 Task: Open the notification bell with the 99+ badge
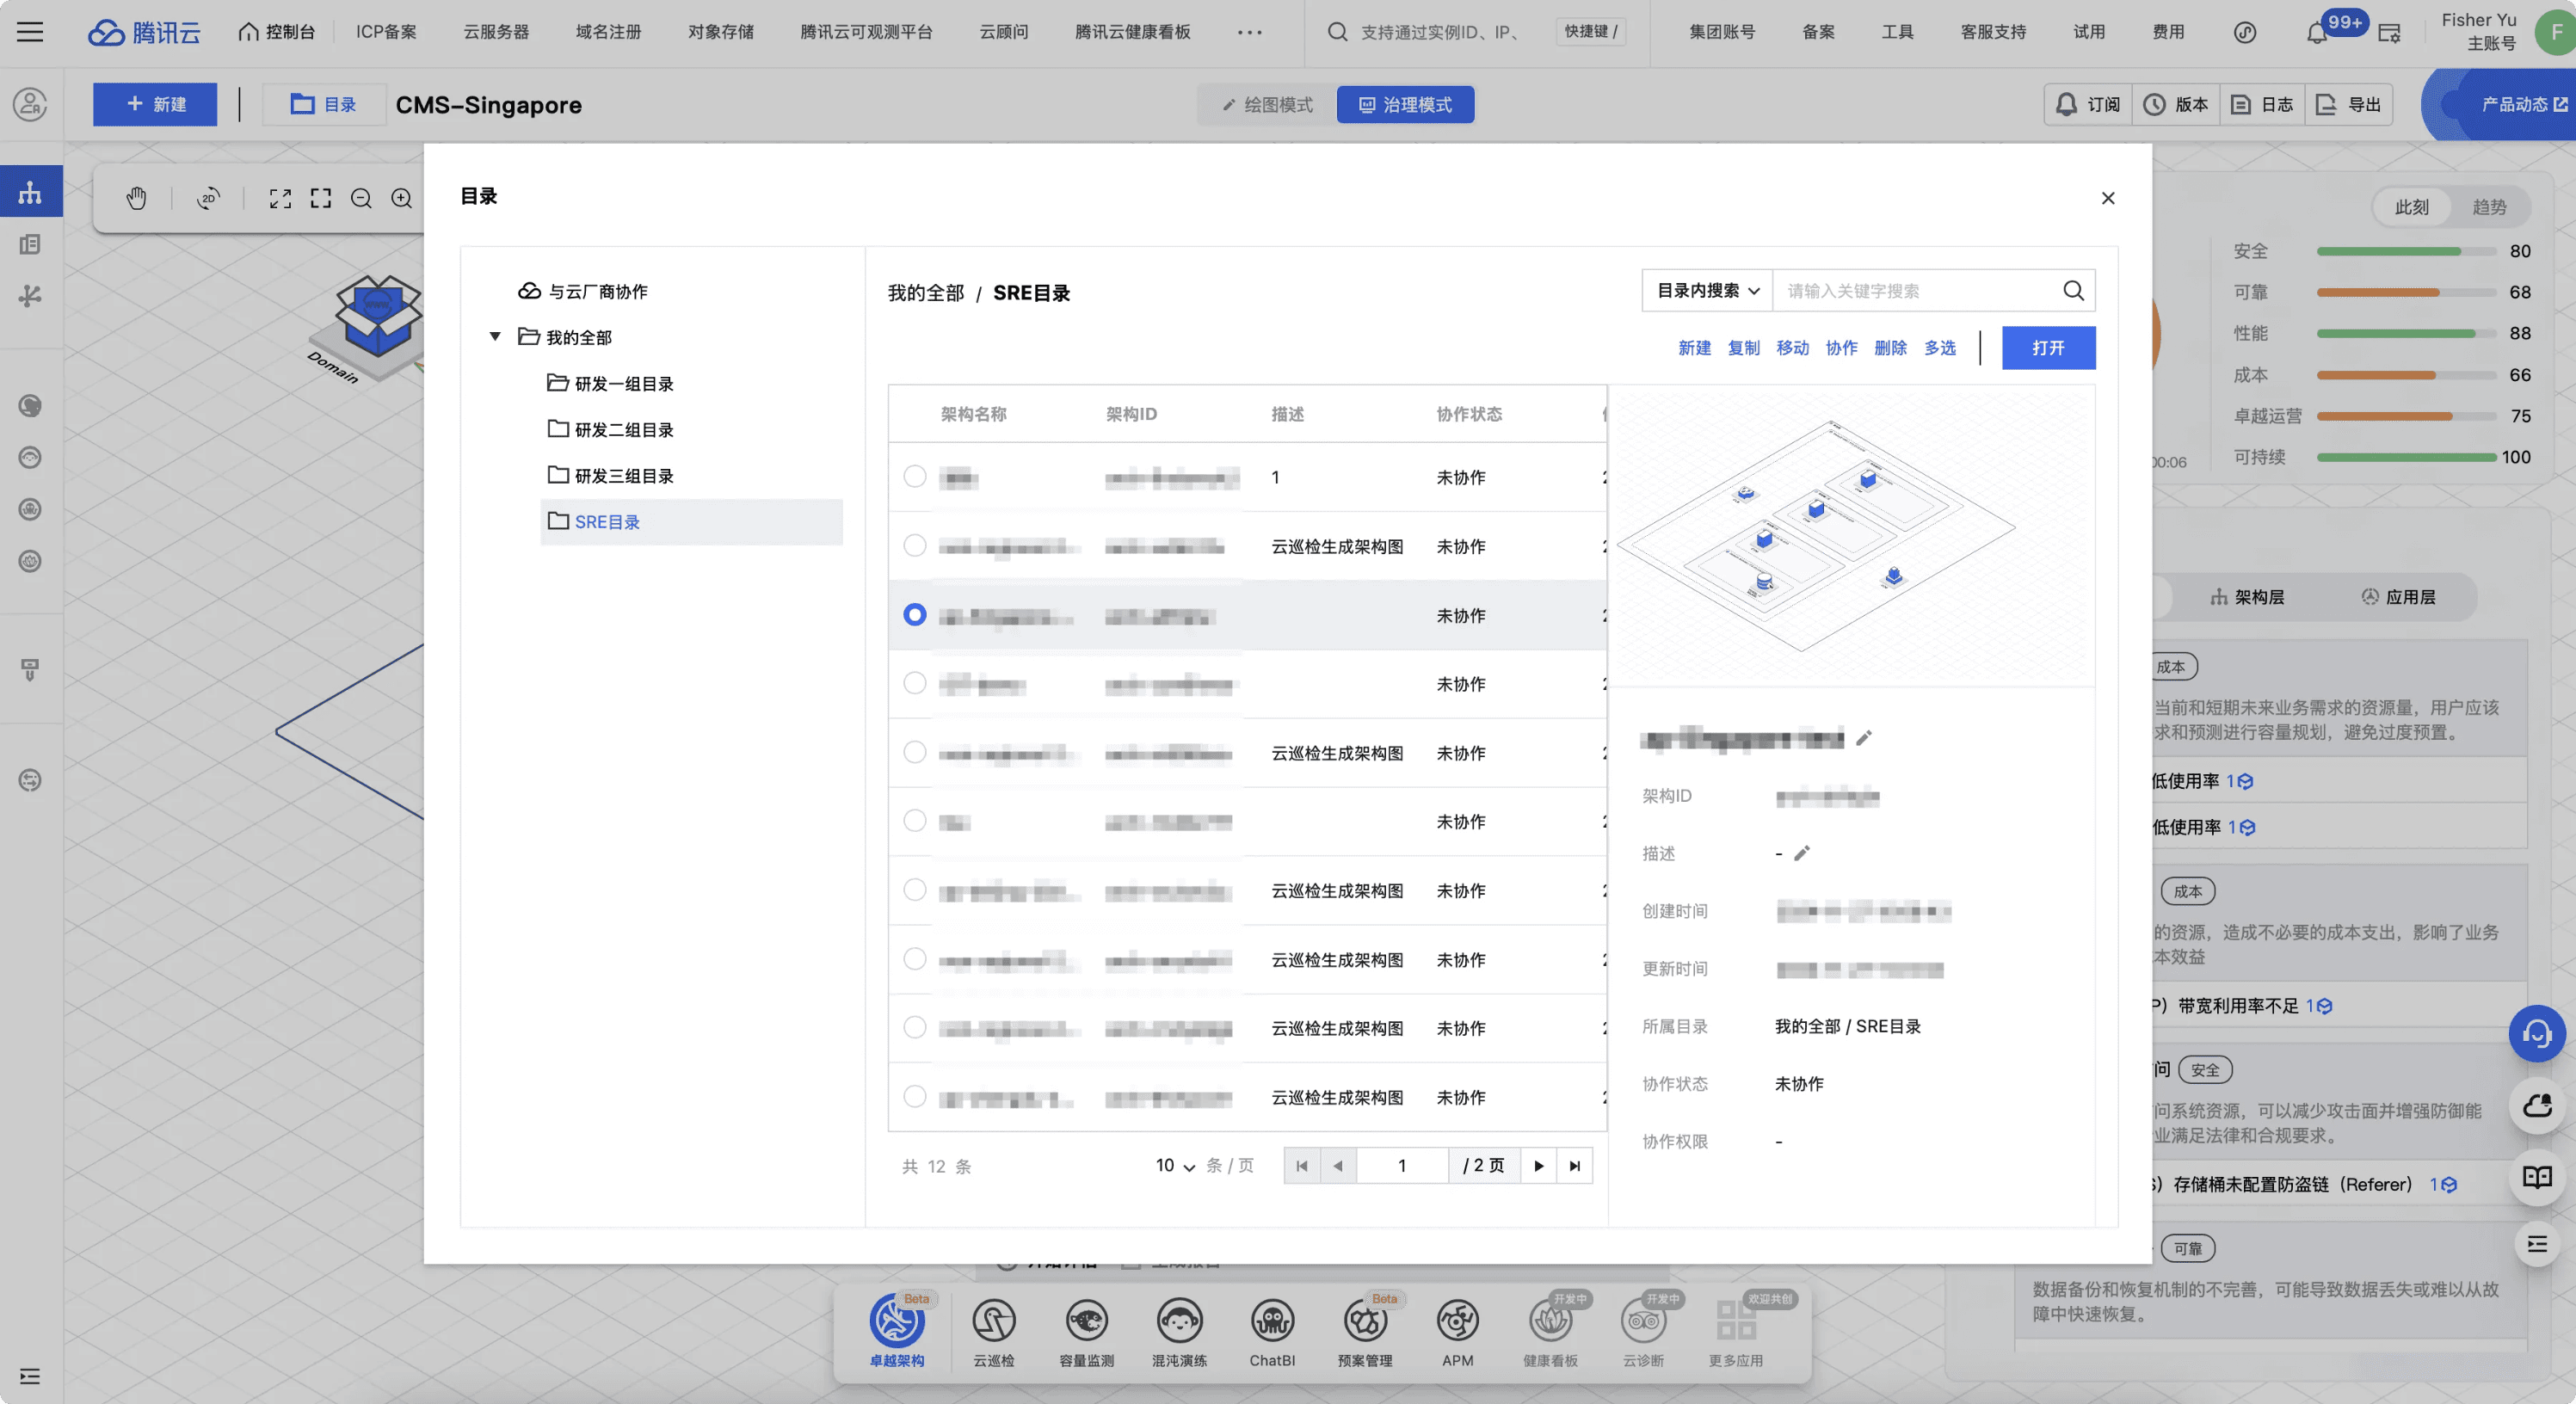pos(2316,33)
